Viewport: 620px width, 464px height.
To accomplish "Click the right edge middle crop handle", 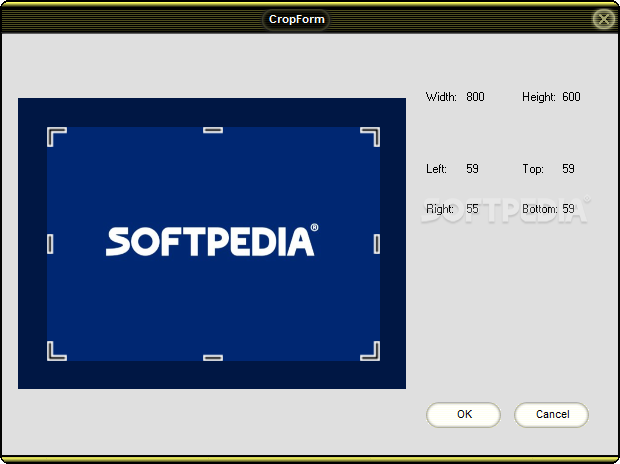I will (377, 244).
